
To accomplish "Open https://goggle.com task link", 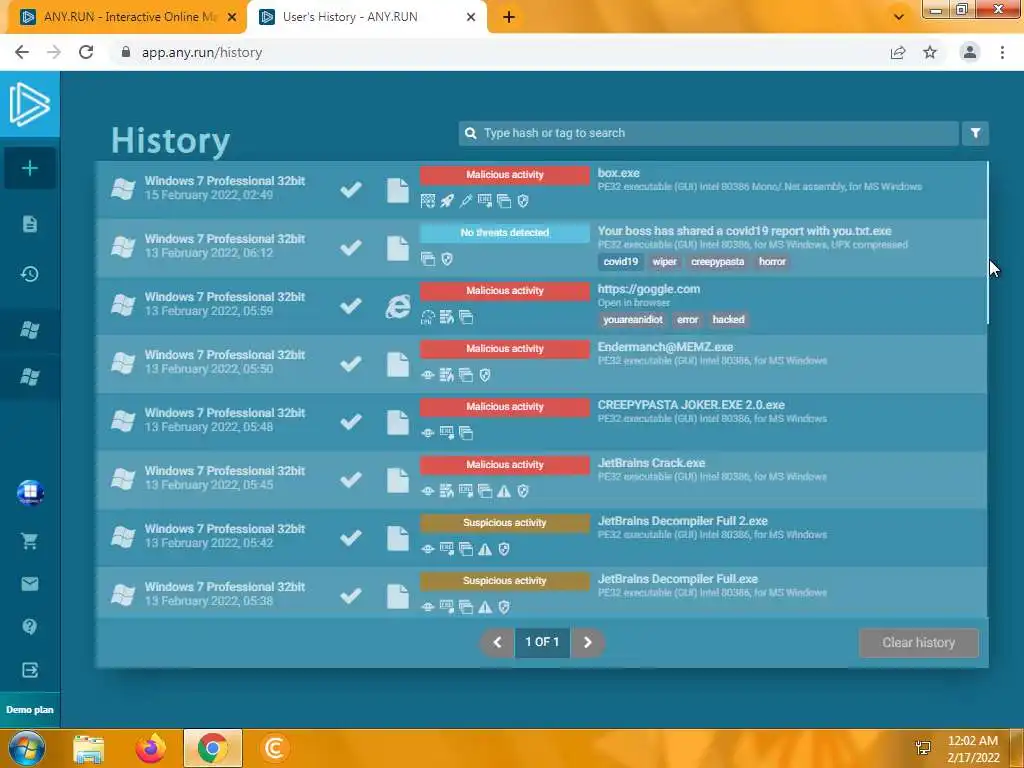I will (648, 289).
